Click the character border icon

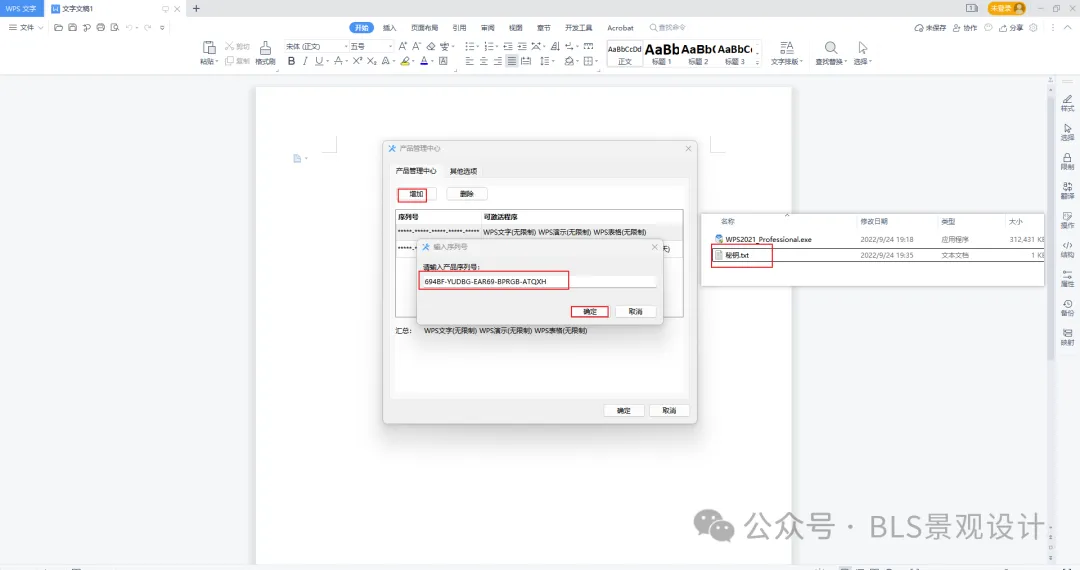[x=443, y=61]
